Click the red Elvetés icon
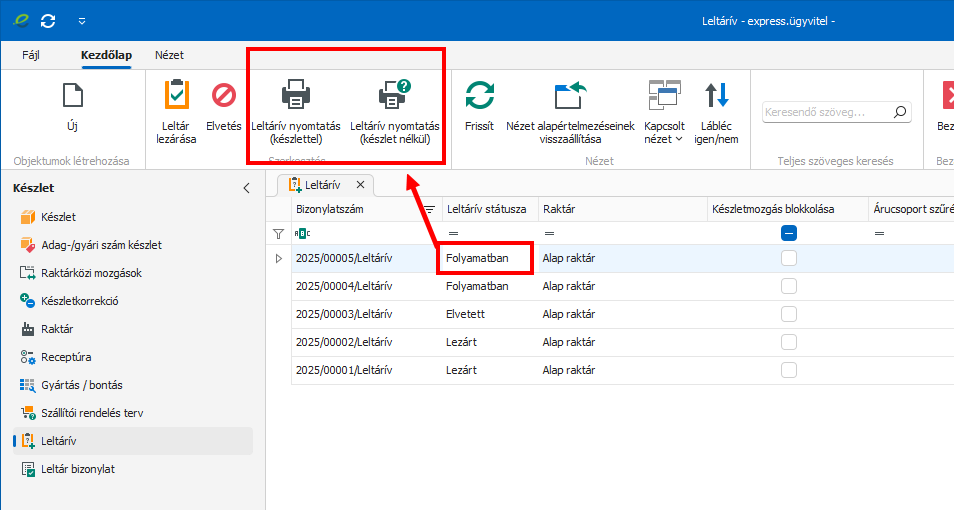The image size is (954, 510). click(x=223, y=97)
